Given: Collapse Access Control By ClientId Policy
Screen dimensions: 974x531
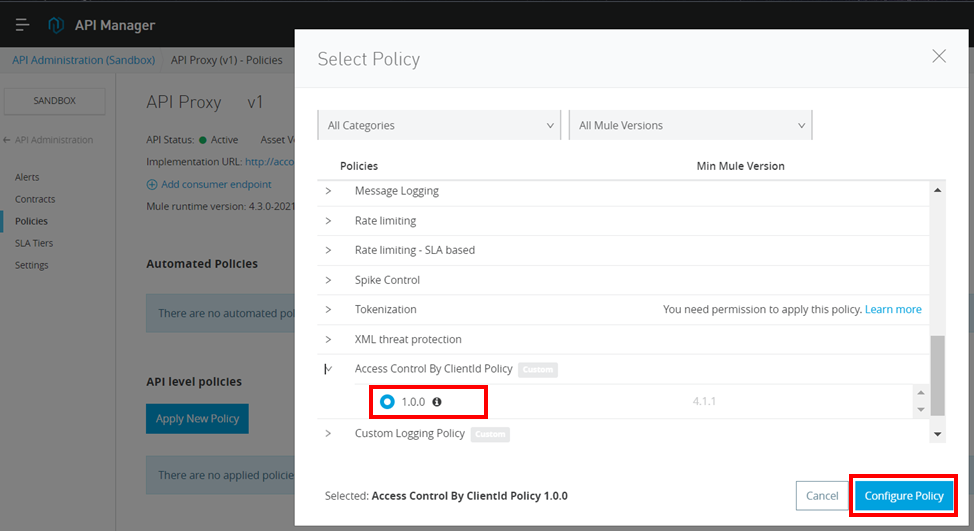Looking at the screenshot, I should pos(328,369).
